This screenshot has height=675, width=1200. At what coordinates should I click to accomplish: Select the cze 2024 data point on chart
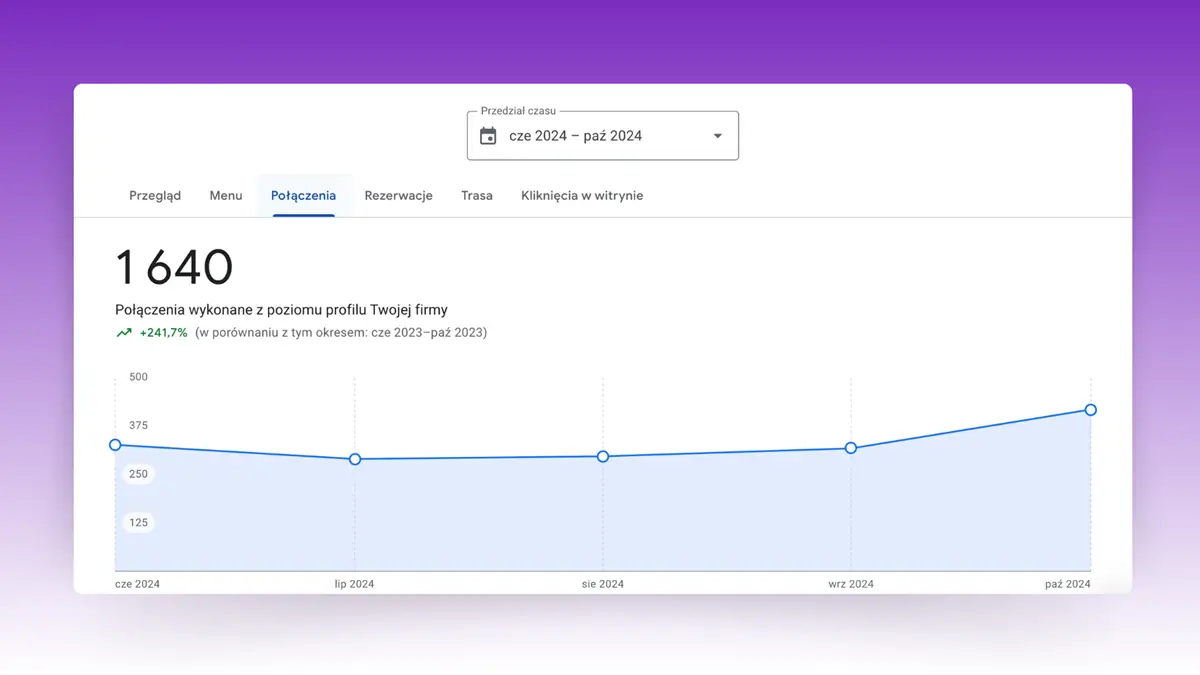pyautogui.click(x=115, y=445)
